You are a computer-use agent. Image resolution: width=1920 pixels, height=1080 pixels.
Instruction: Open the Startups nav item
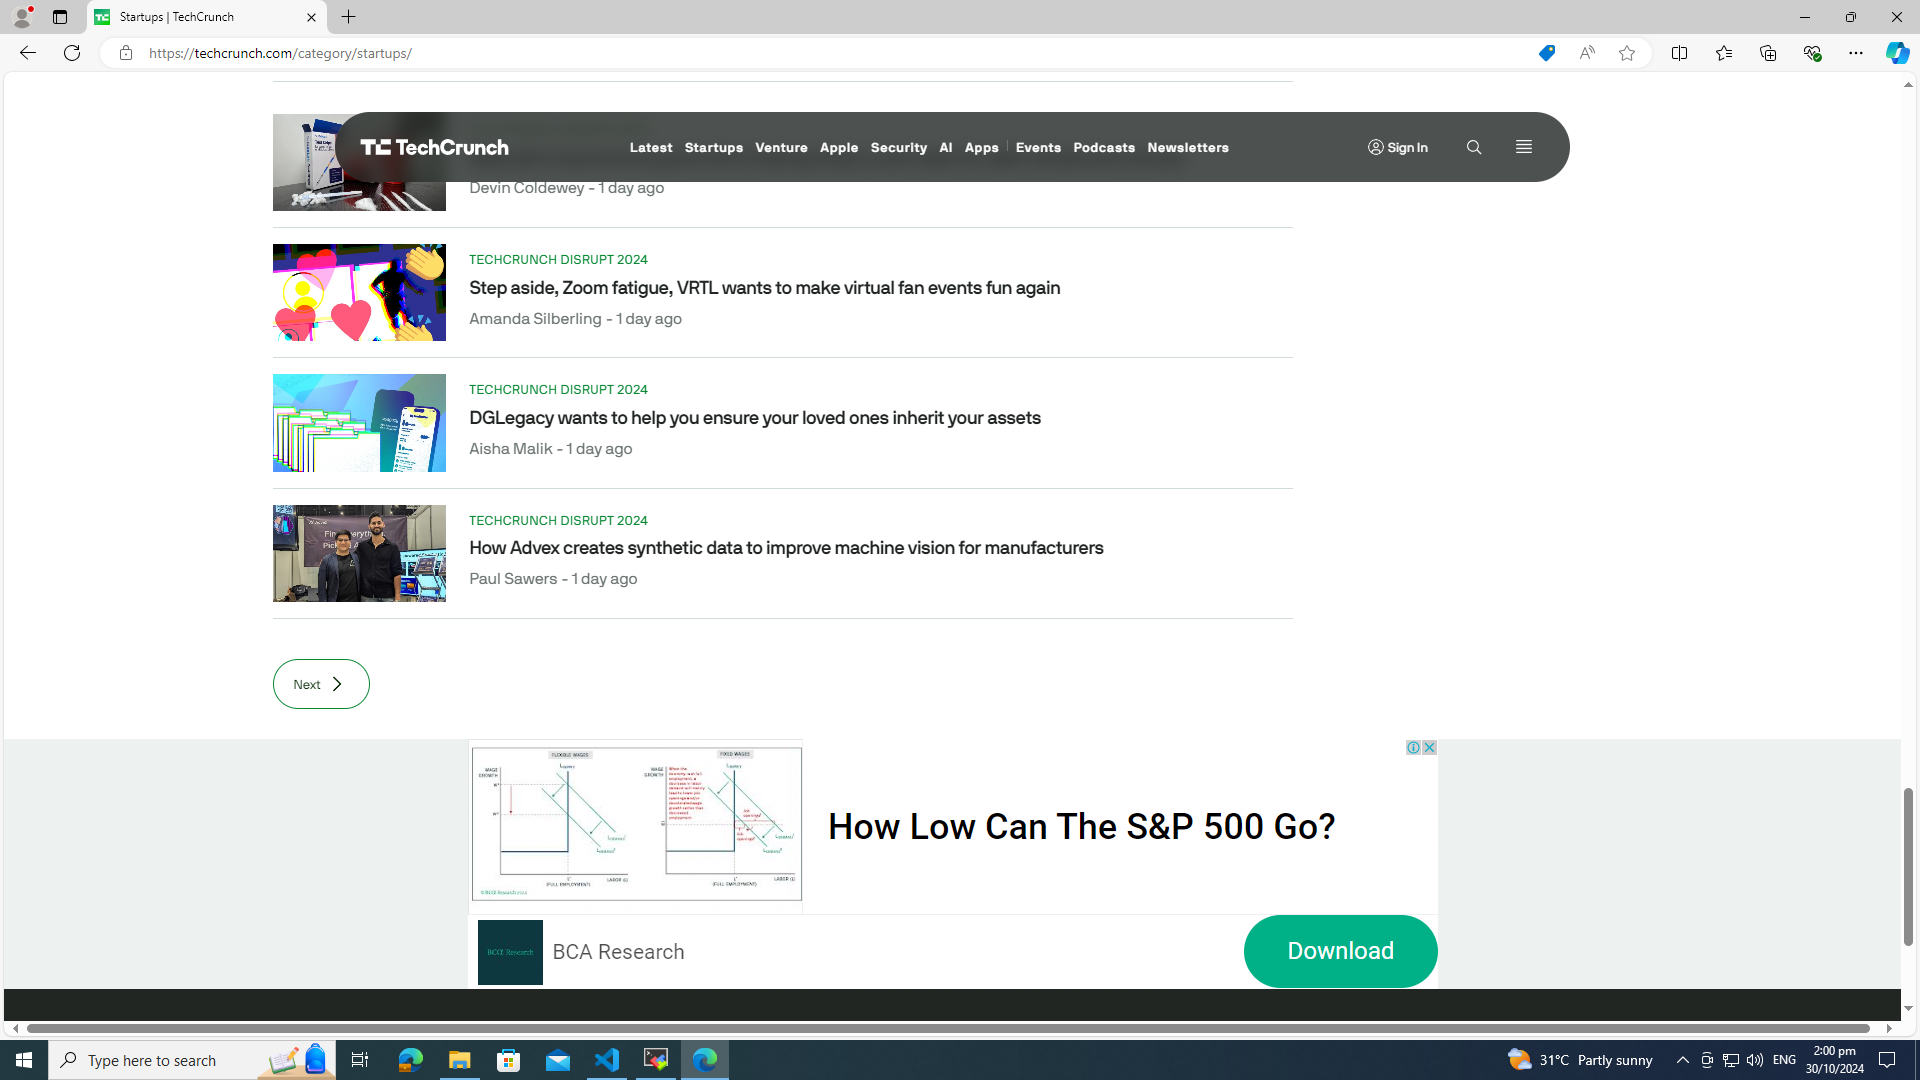[713, 147]
